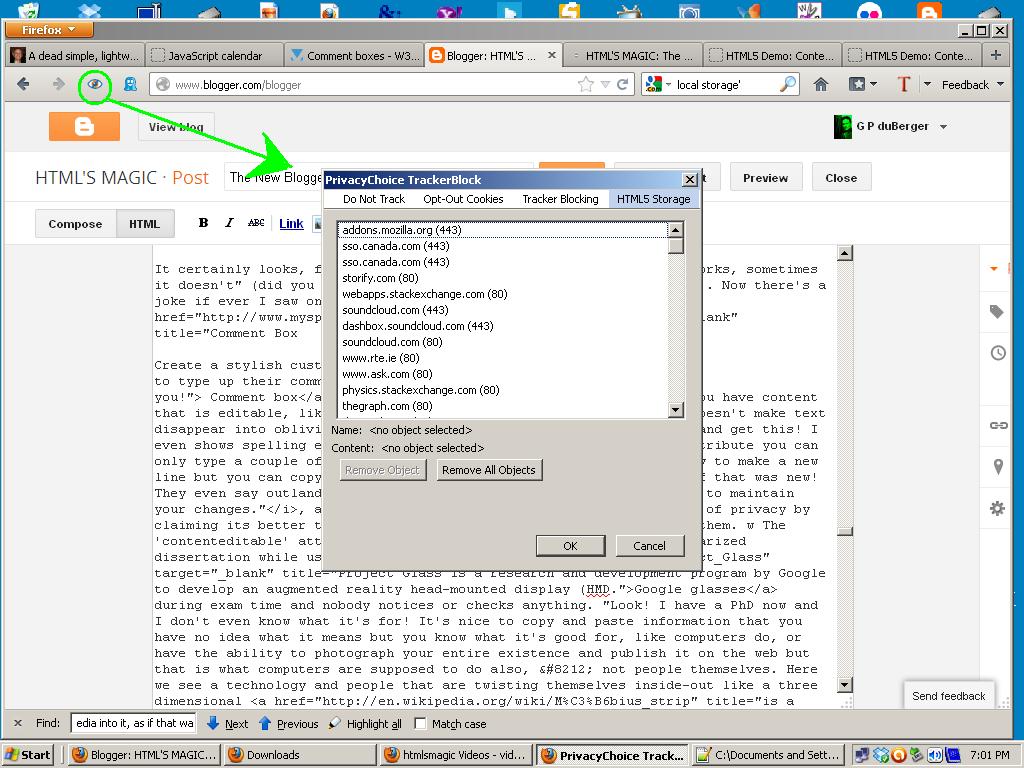This screenshot has width=1024, height=768.
Task: Switch editor to HTML mode
Action: point(144,224)
